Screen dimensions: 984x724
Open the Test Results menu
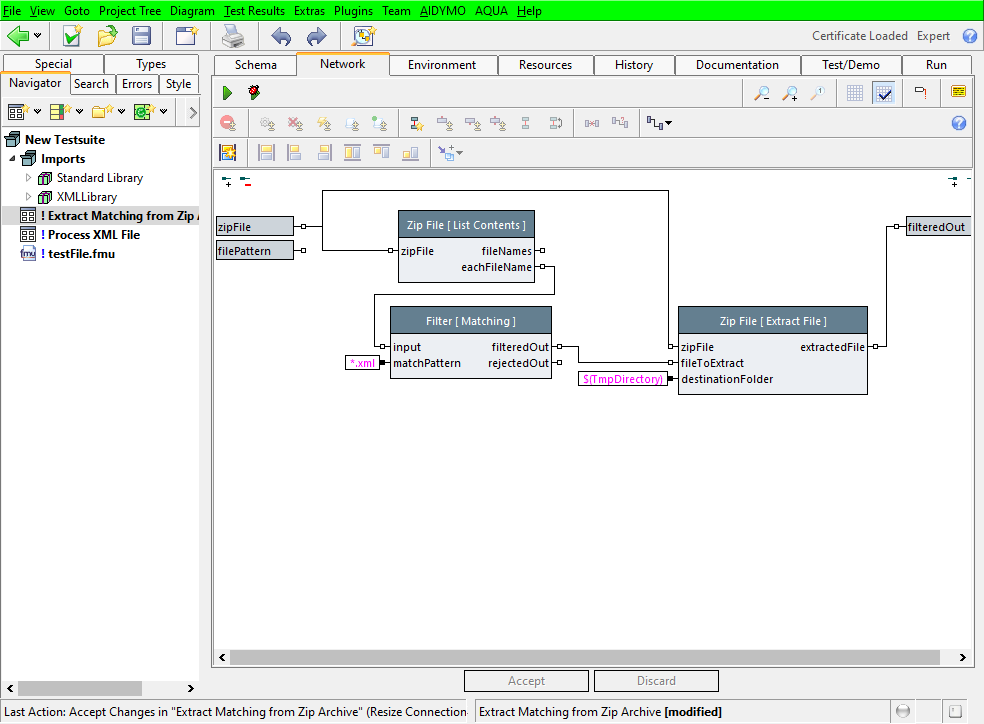point(255,10)
